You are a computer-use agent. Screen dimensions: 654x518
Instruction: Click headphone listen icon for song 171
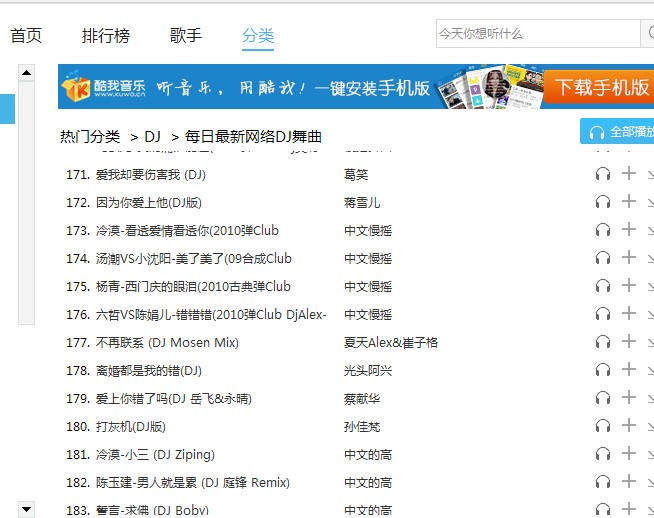tap(602, 174)
